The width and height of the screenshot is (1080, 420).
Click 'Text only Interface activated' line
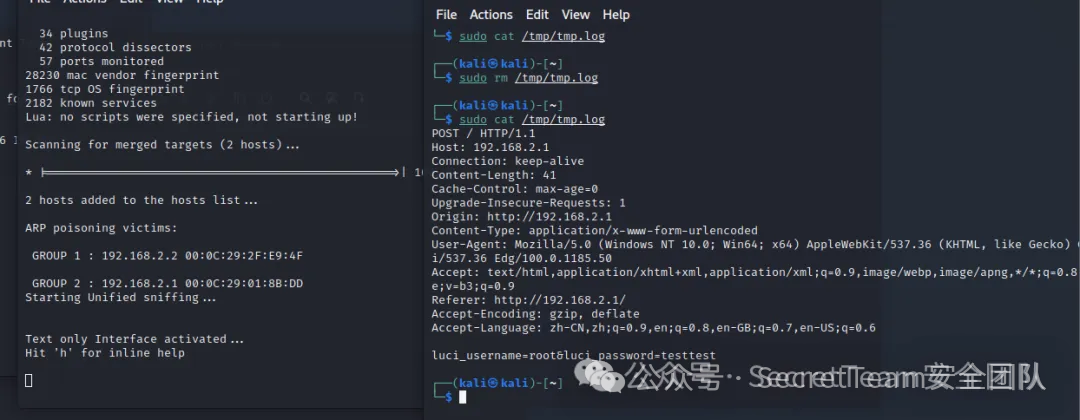click(134, 339)
